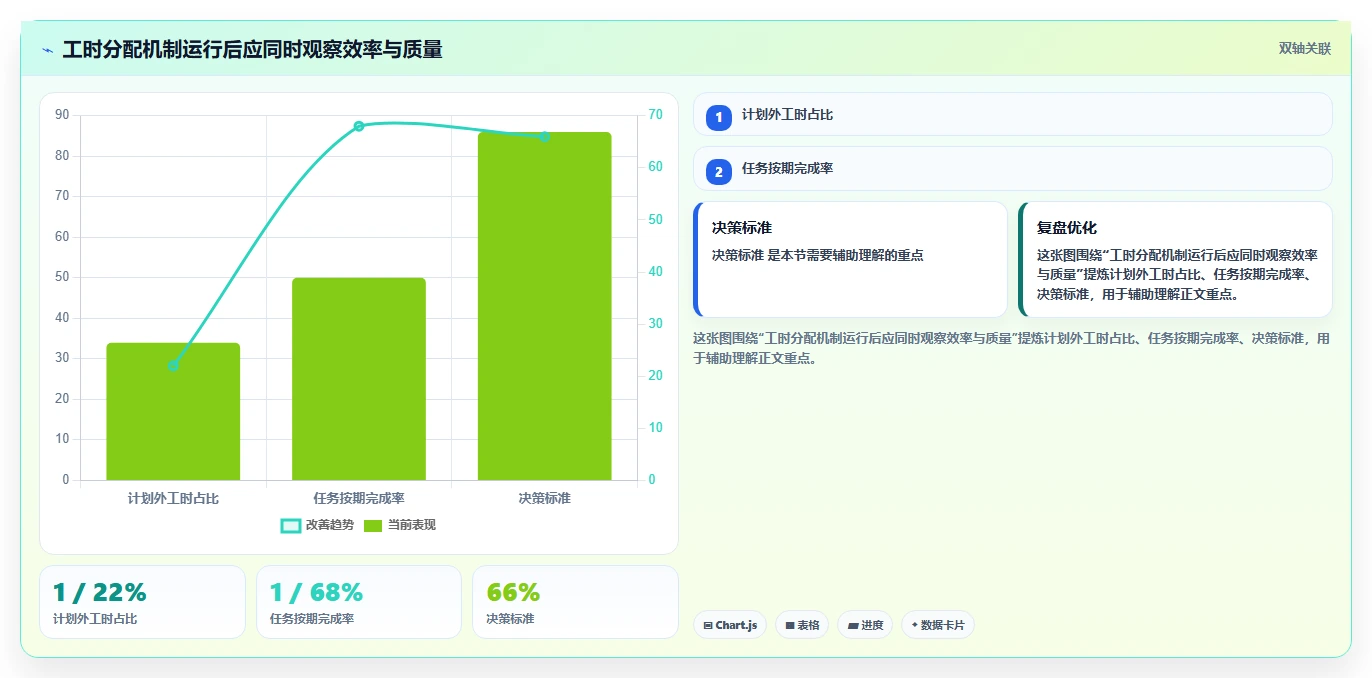The width and height of the screenshot is (1372, 678).
Task: Select the 66% stat card
Action: (x=575, y=602)
